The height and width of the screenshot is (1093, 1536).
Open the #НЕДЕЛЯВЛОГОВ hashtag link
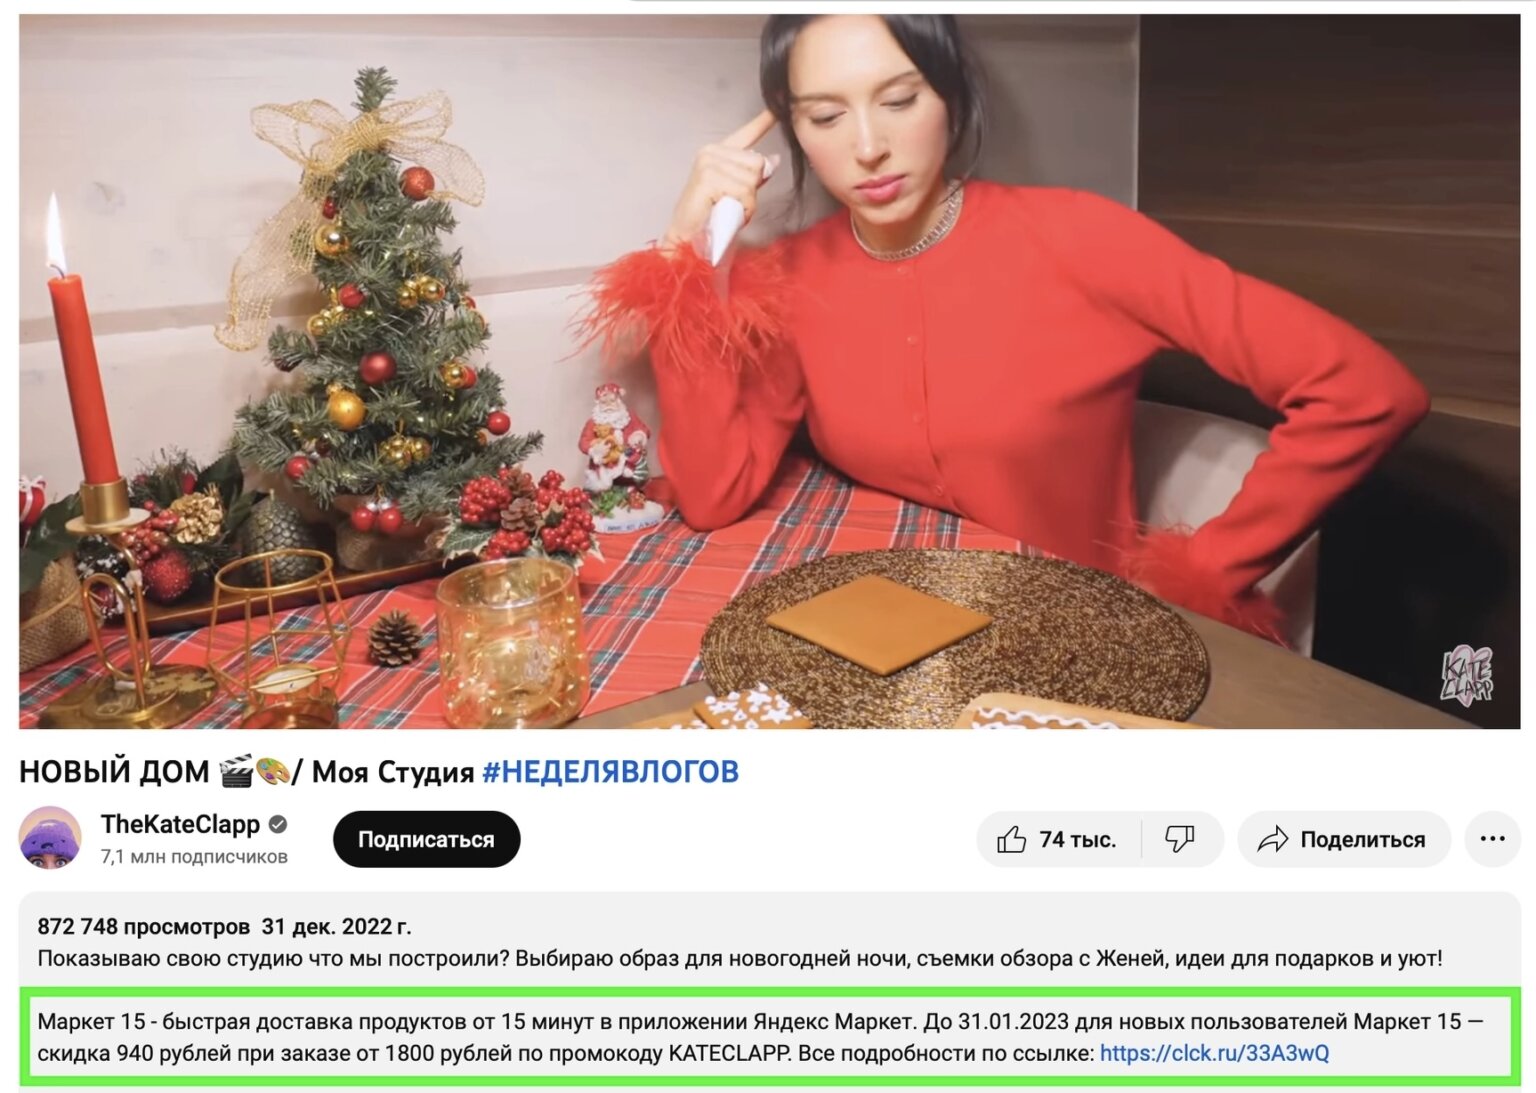(x=610, y=771)
